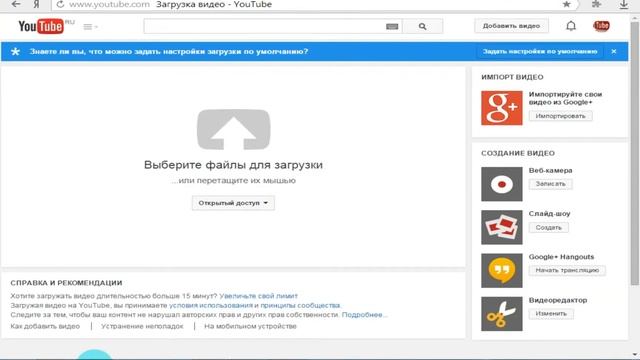Open notifications bell
640x360 pixels.
pyautogui.click(x=571, y=26)
